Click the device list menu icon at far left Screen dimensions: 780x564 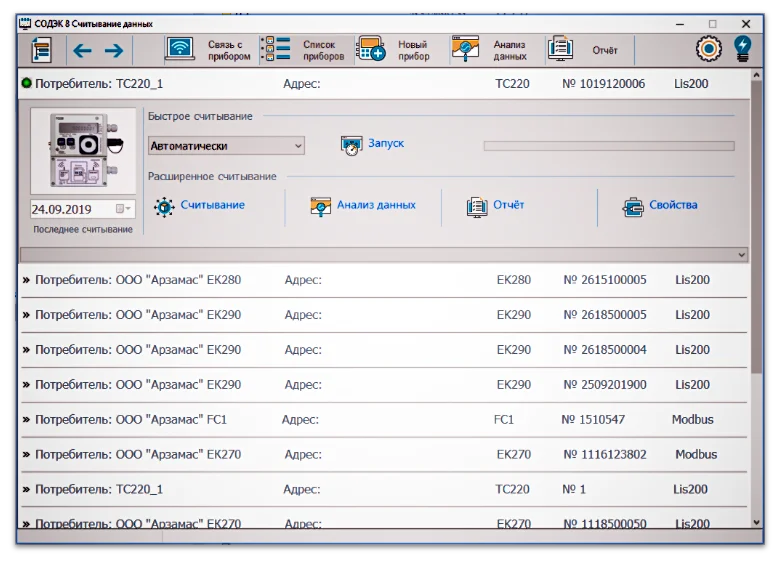[x=41, y=50]
